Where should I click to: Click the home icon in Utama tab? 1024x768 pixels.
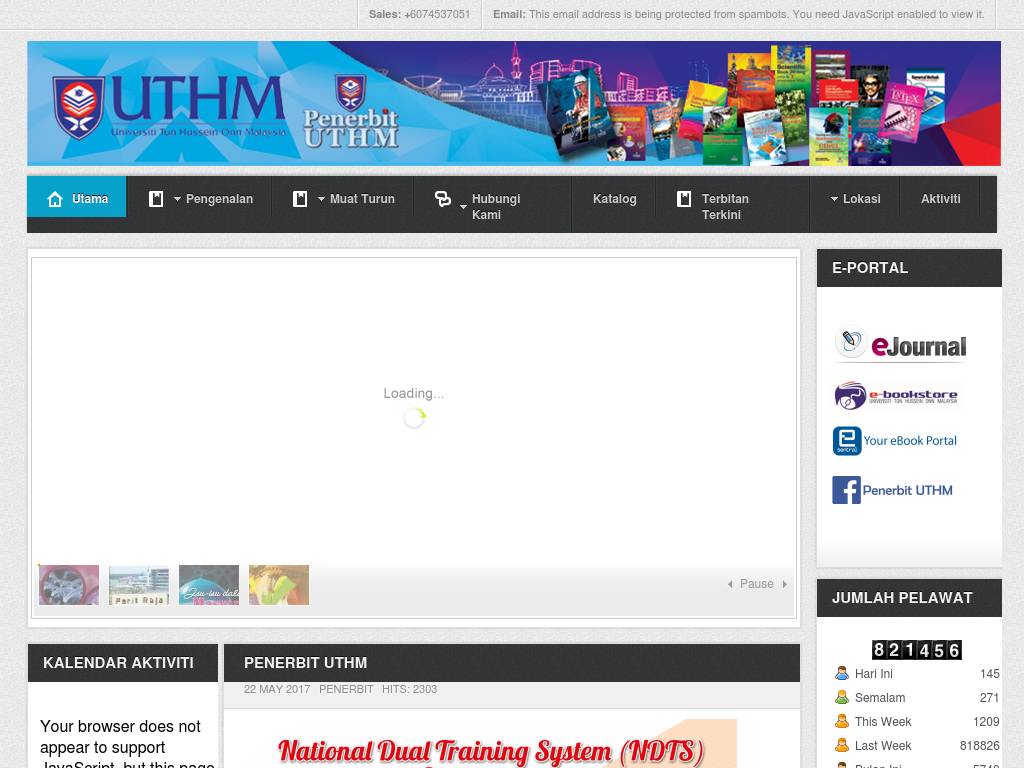click(55, 199)
